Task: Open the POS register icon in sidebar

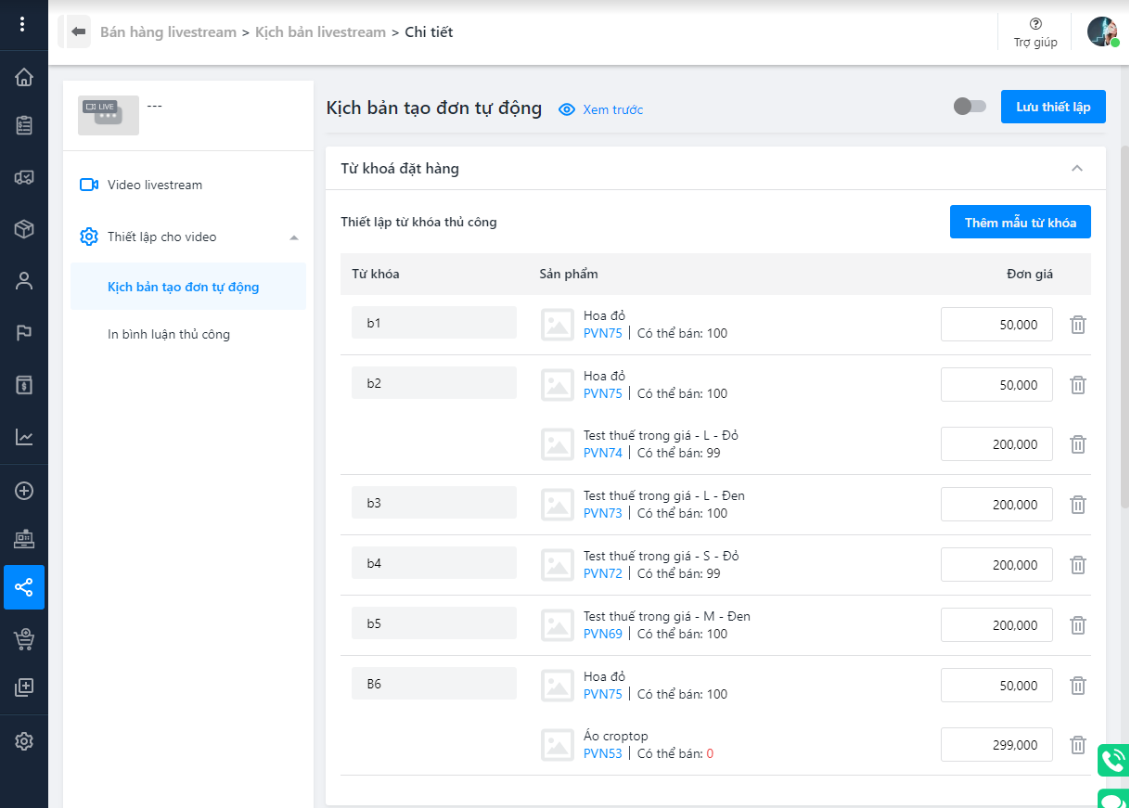Action: (x=24, y=539)
